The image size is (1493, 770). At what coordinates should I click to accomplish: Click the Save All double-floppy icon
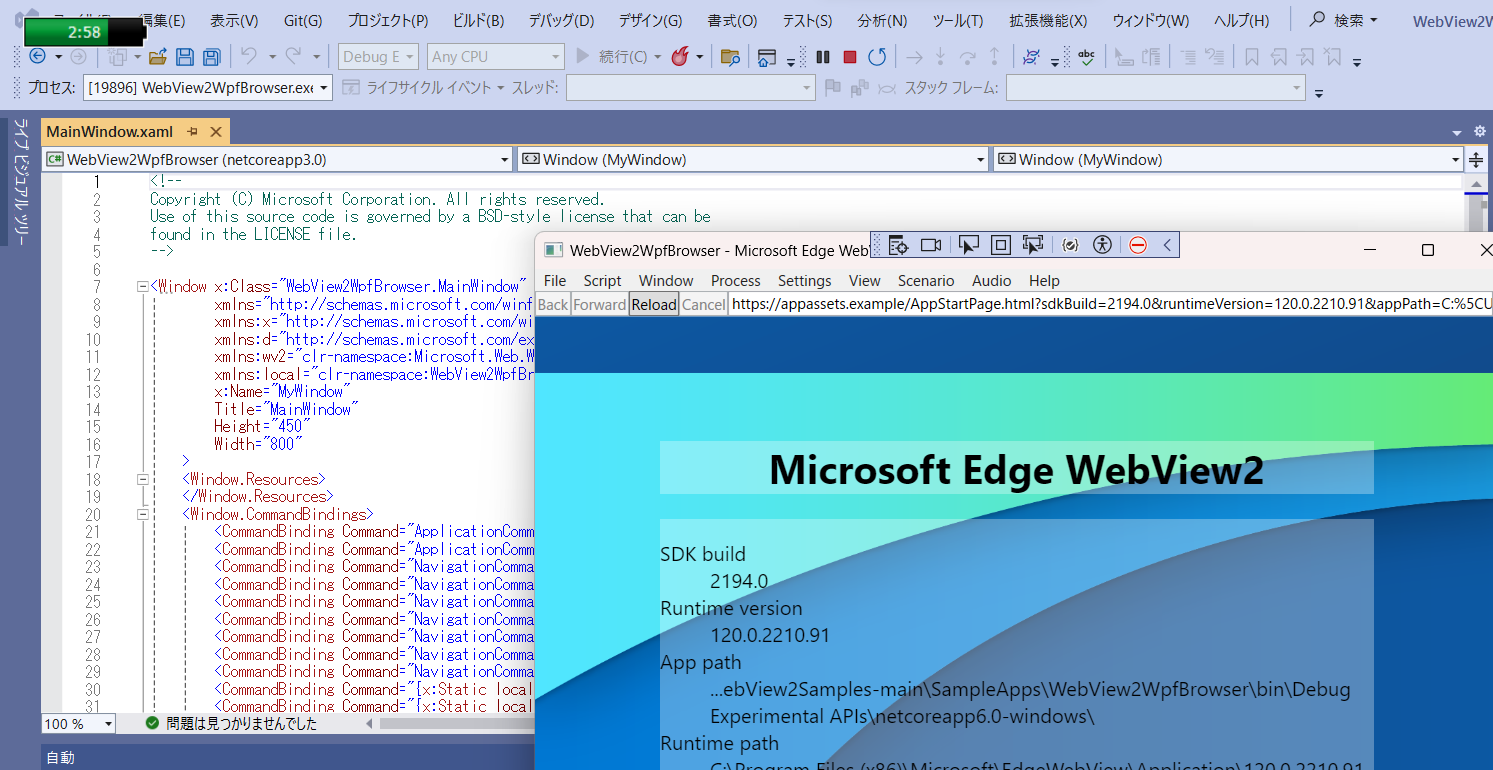[x=212, y=57]
